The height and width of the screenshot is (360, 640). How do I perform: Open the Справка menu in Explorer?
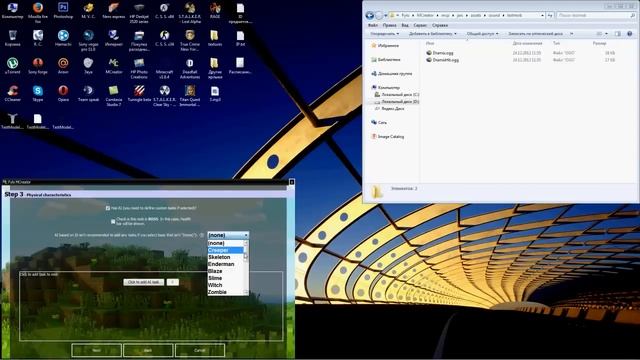[440, 25]
